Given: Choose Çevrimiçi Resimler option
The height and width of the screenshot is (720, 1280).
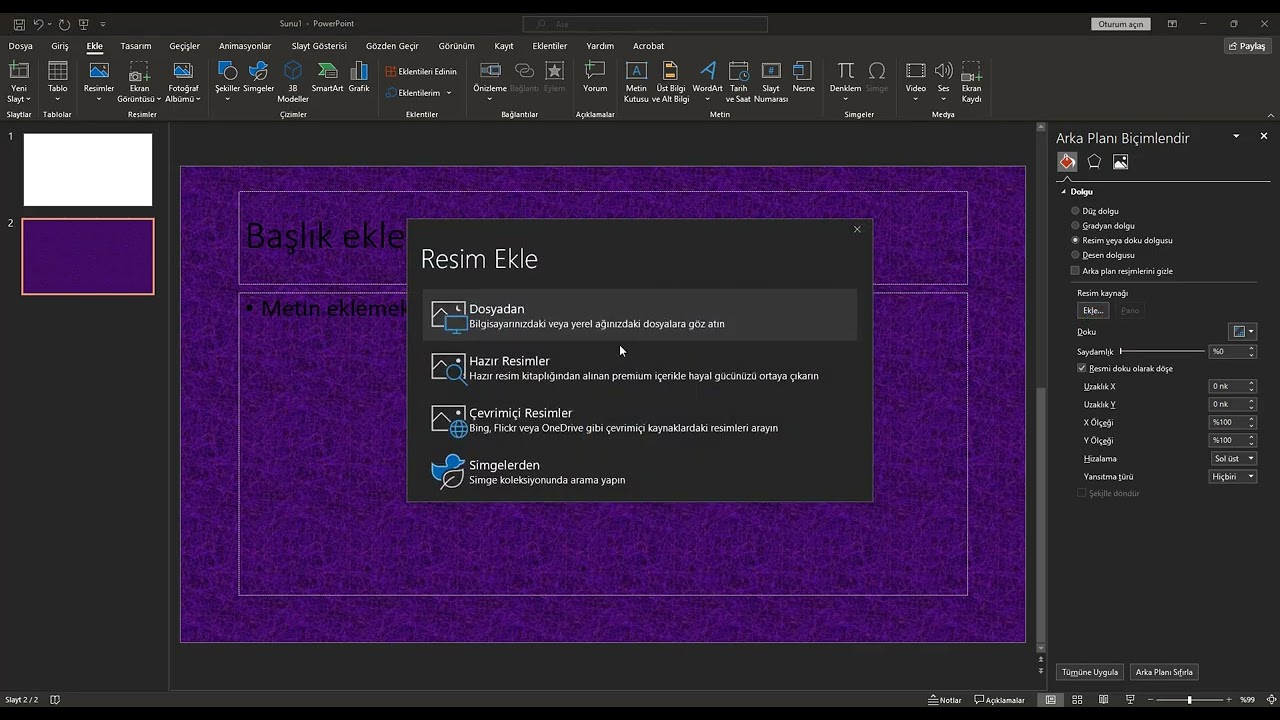Looking at the screenshot, I should [640, 420].
